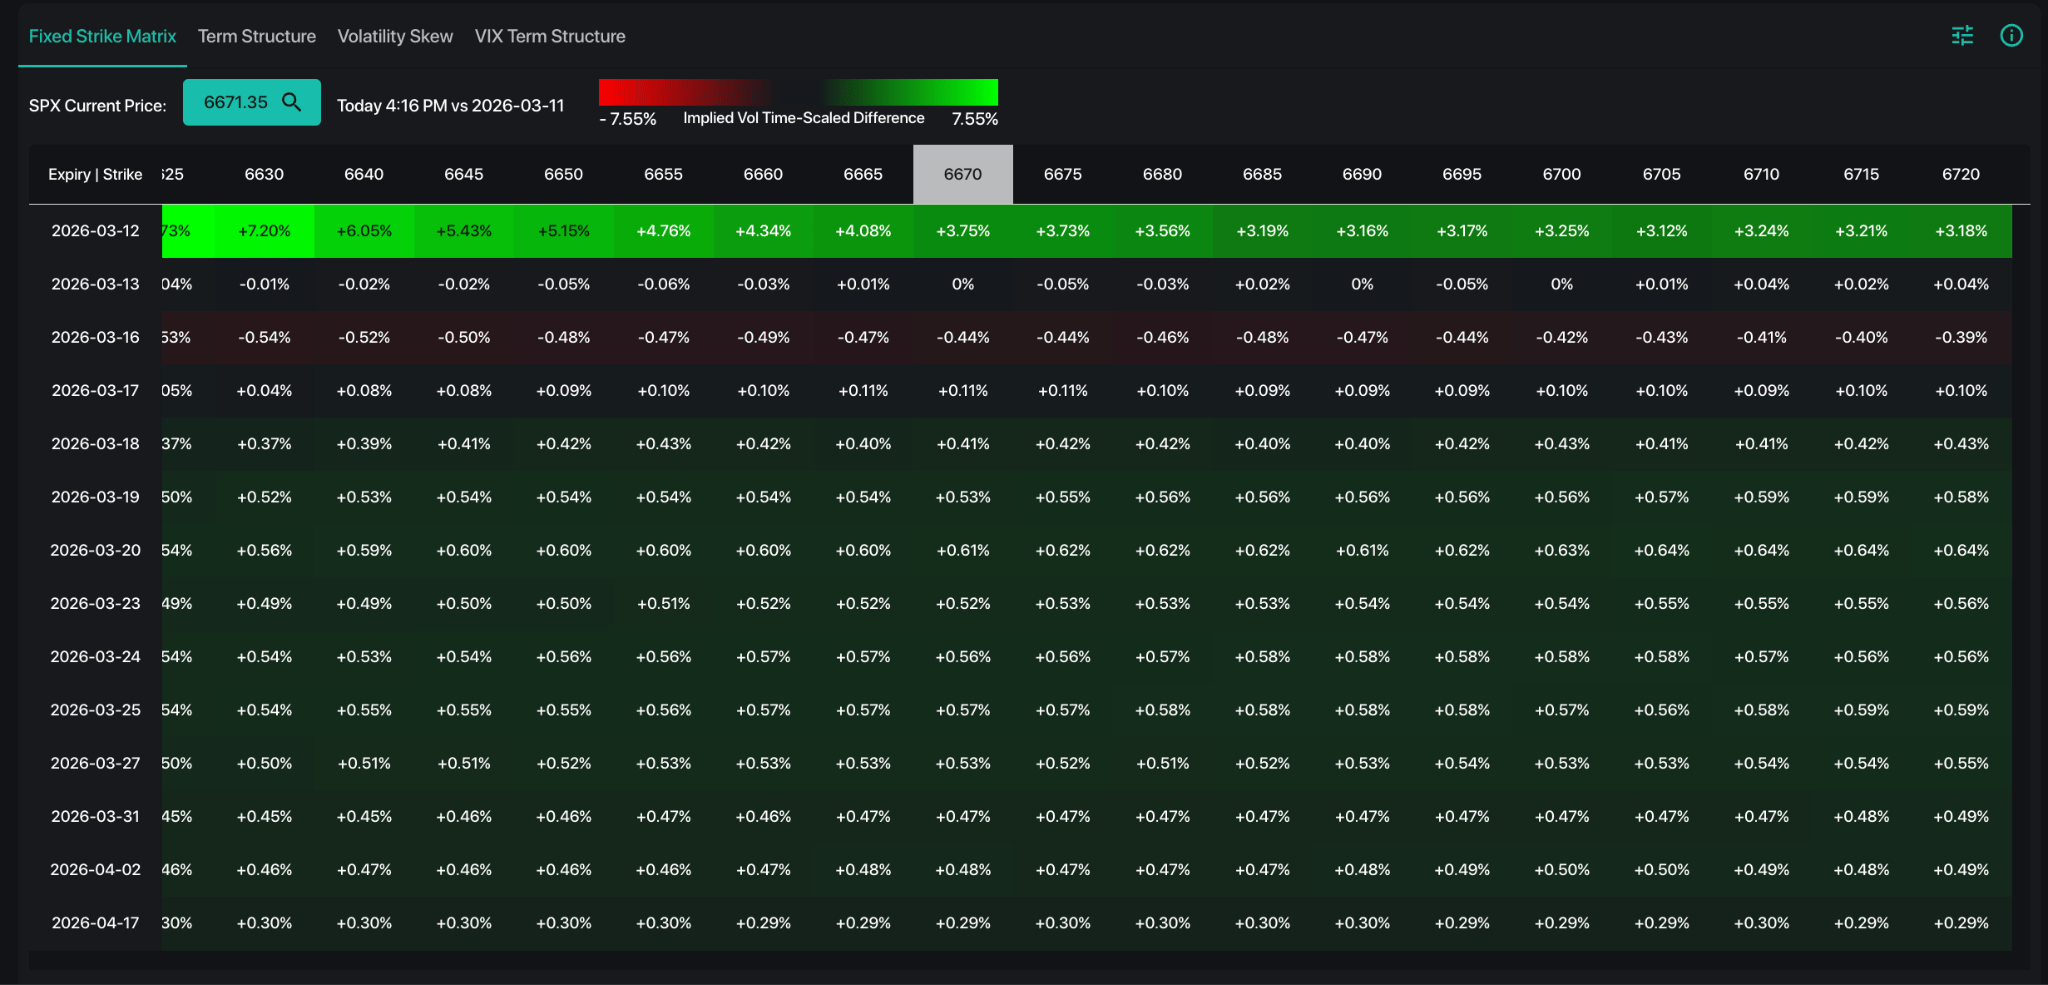This screenshot has height=985, width=2048.
Task: Click the green positive gradient legend bar
Action: point(910,92)
